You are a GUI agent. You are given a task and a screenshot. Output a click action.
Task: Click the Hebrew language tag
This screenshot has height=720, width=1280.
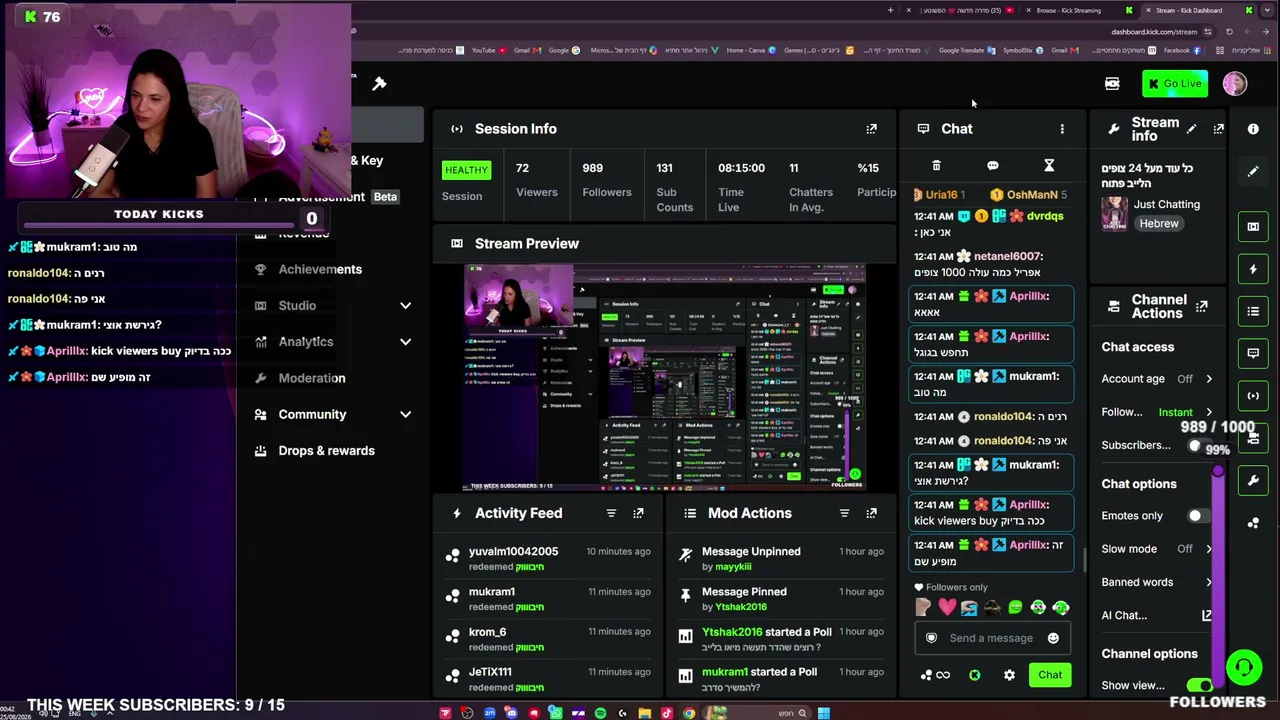pos(1159,224)
